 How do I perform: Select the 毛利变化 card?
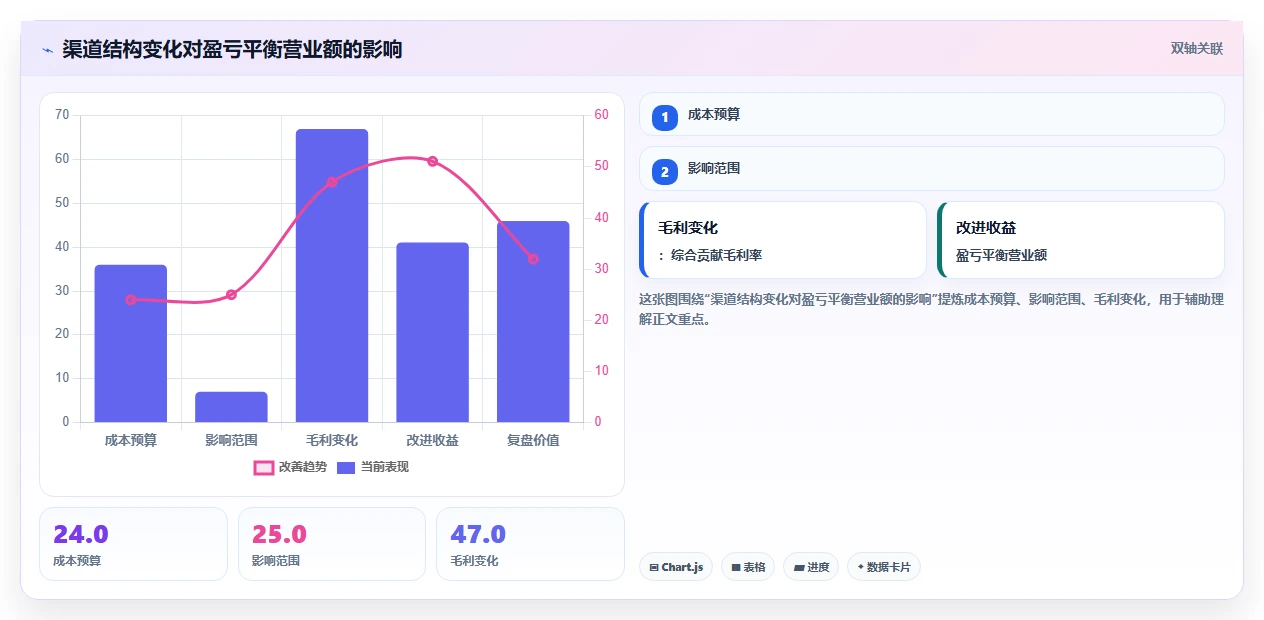(x=783, y=240)
